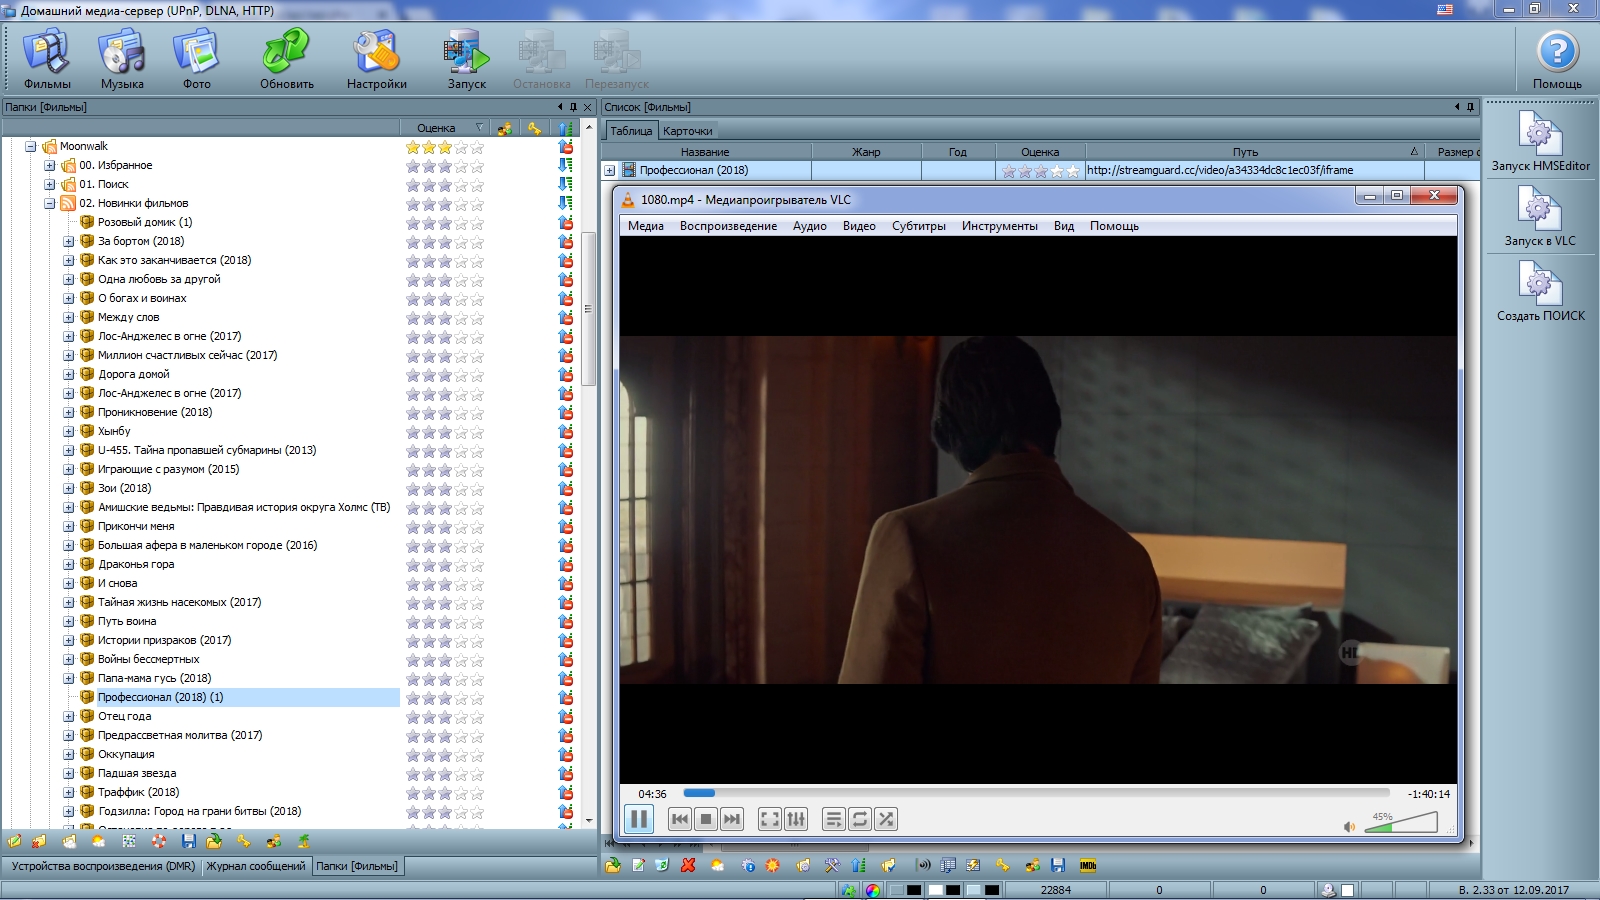Open Настройки settings
The height and width of the screenshot is (900, 1600).
[377, 58]
